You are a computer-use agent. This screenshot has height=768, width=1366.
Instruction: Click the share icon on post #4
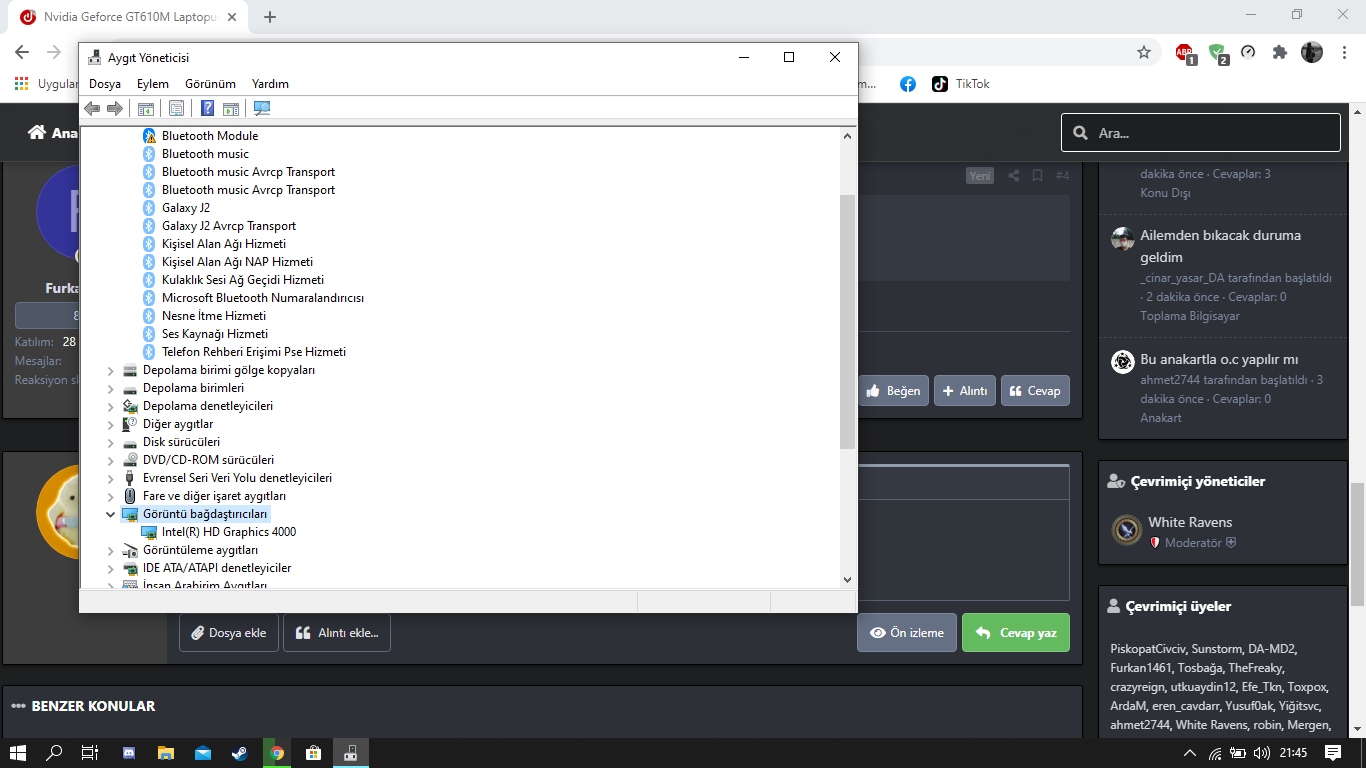1013,176
